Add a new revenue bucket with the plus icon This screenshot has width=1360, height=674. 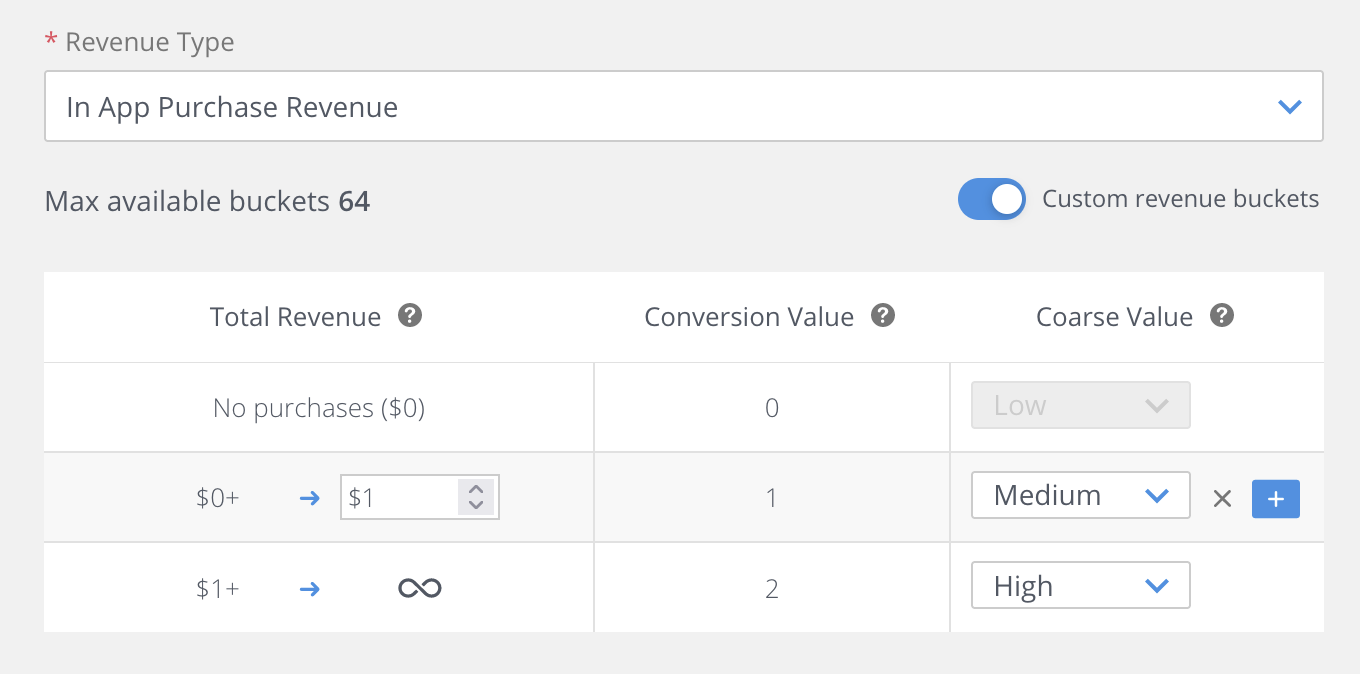coord(1275,498)
